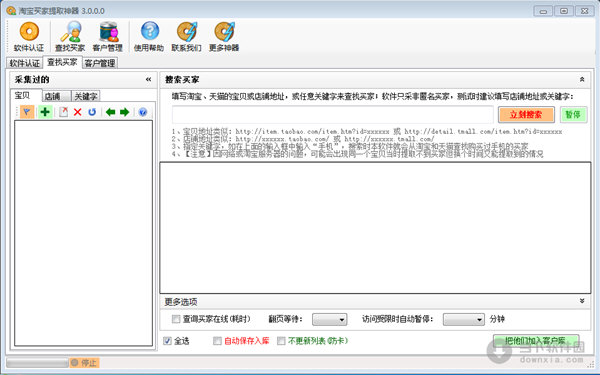The width and height of the screenshot is (600, 375).
Task: Click the 停止 button in status bar
Action: click(84, 362)
